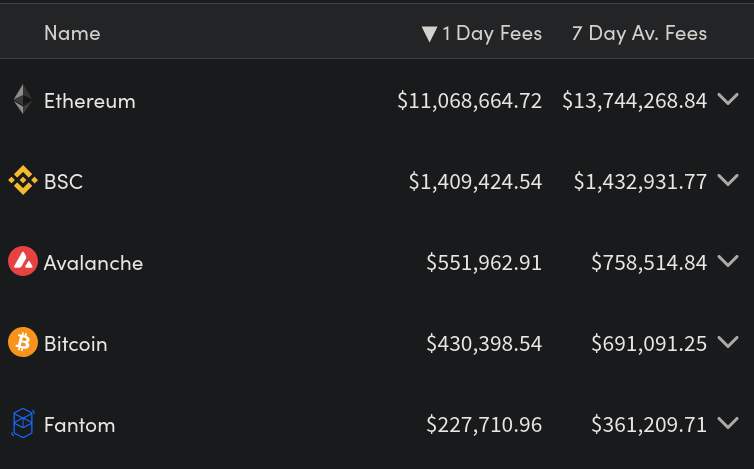The image size is (754, 469).
Task: Open the Ethereum name link
Action: tap(90, 101)
